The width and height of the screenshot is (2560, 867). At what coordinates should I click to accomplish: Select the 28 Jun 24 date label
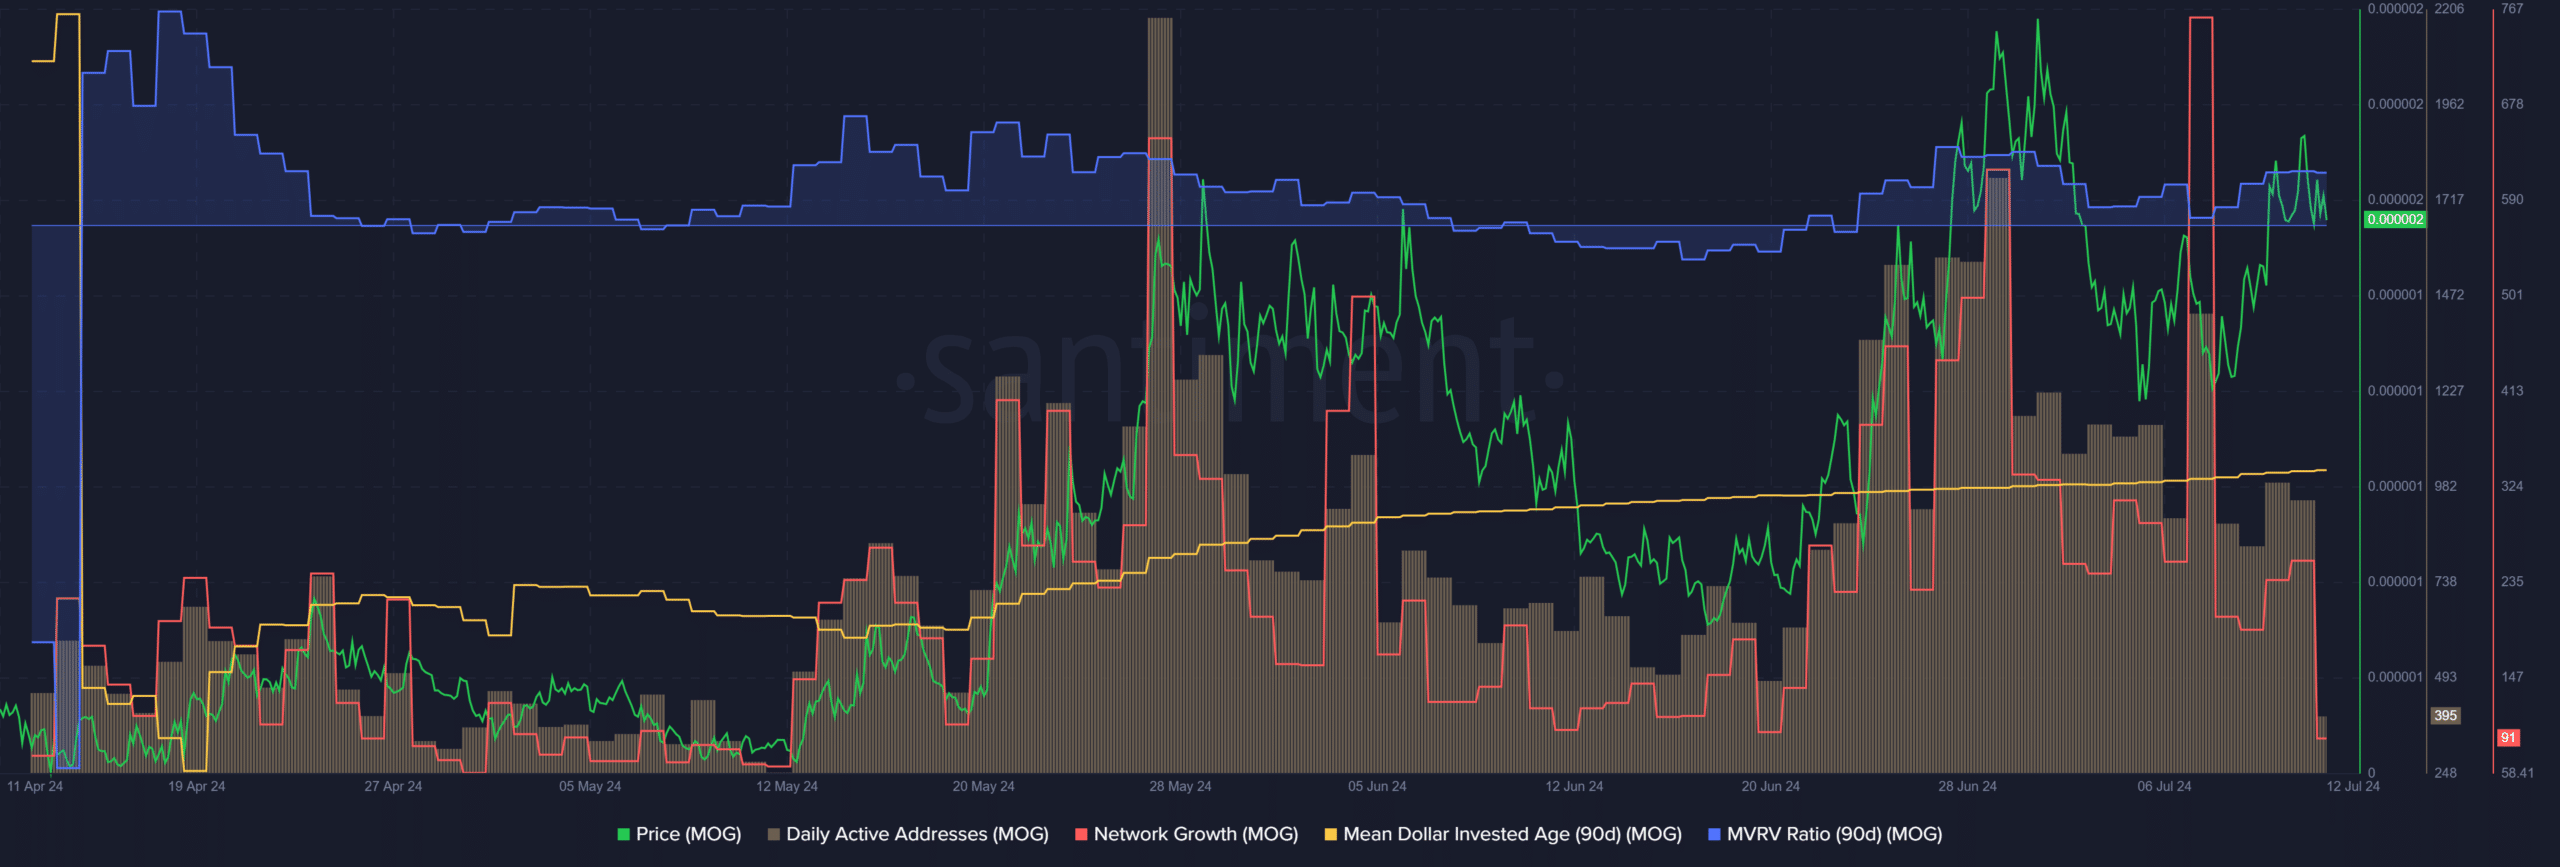[1967, 786]
